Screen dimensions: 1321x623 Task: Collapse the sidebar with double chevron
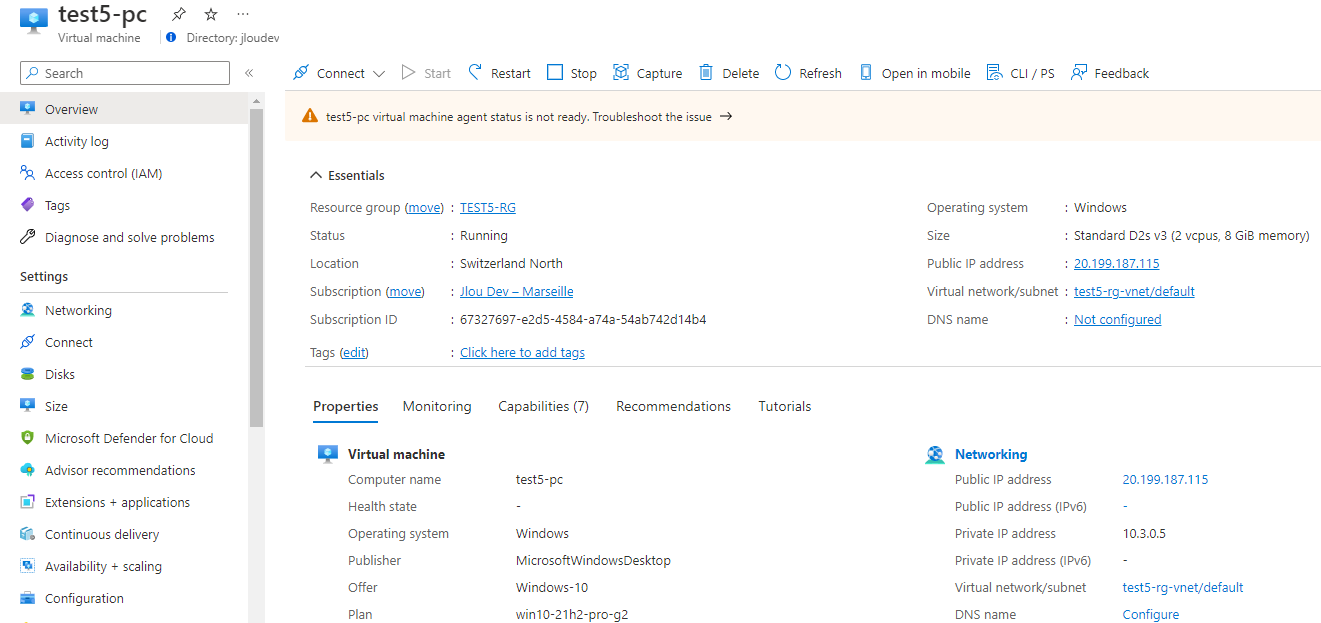pyautogui.click(x=249, y=73)
